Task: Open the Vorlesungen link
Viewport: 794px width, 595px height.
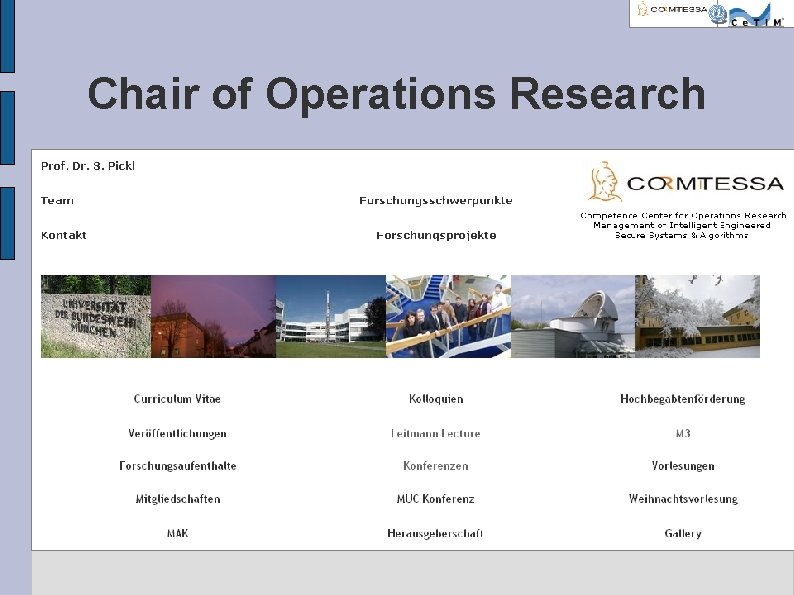Action: point(683,466)
